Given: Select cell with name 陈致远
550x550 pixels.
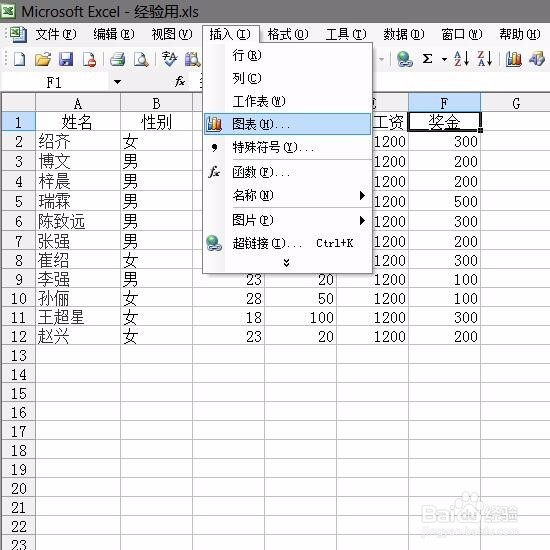Looking at the screenshot, I should point(78,221).
